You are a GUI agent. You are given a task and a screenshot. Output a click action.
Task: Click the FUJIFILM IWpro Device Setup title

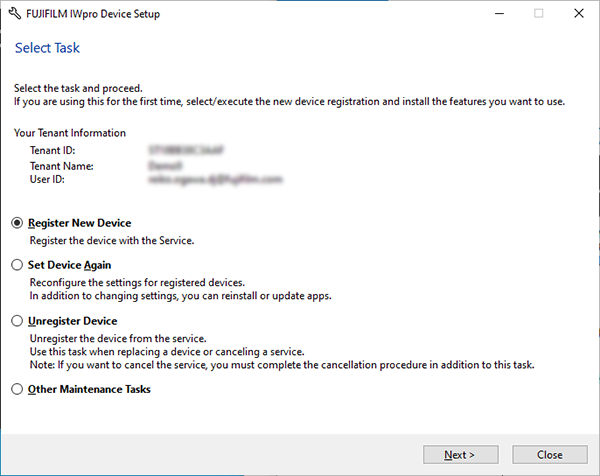click(x=93, y=14)
